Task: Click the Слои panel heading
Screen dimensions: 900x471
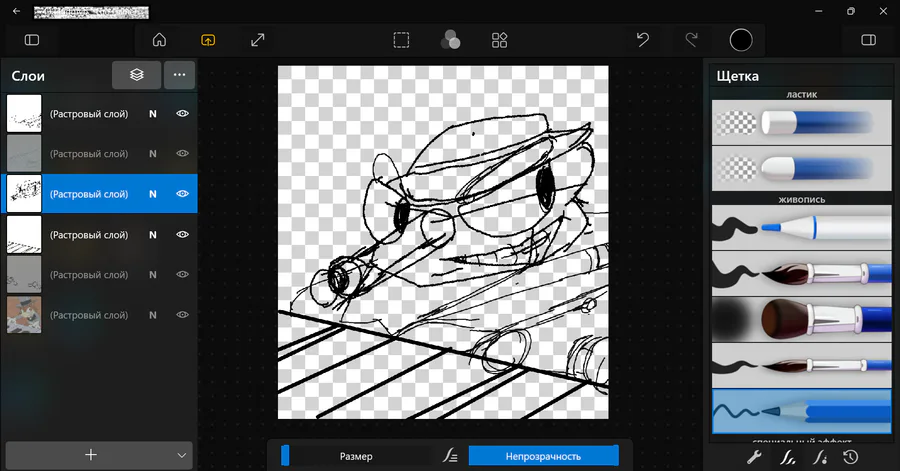Action: [28, 76]
